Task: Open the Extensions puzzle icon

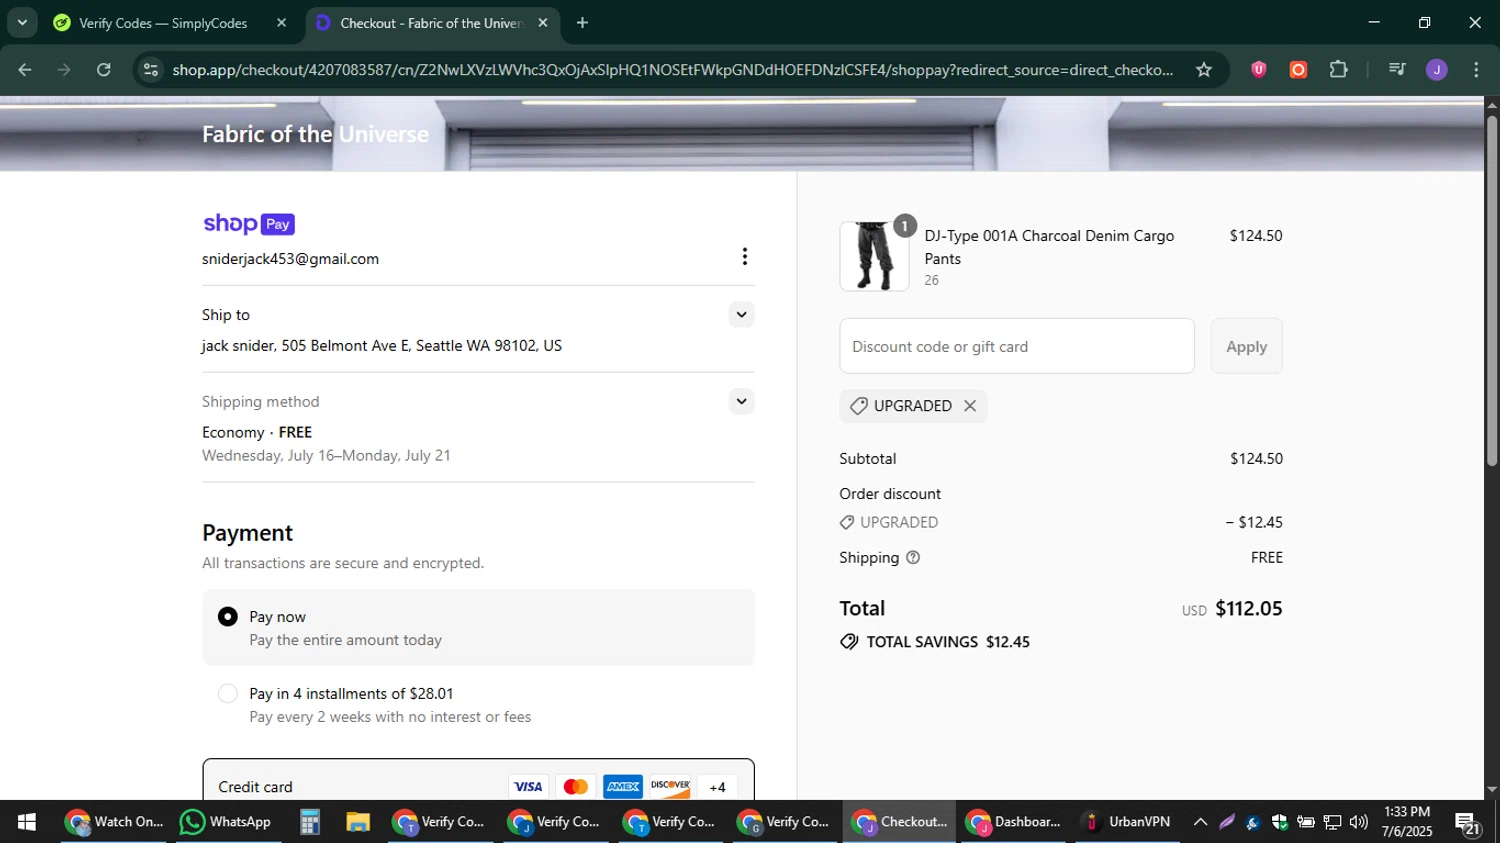Action: [x=1338, y=70]
